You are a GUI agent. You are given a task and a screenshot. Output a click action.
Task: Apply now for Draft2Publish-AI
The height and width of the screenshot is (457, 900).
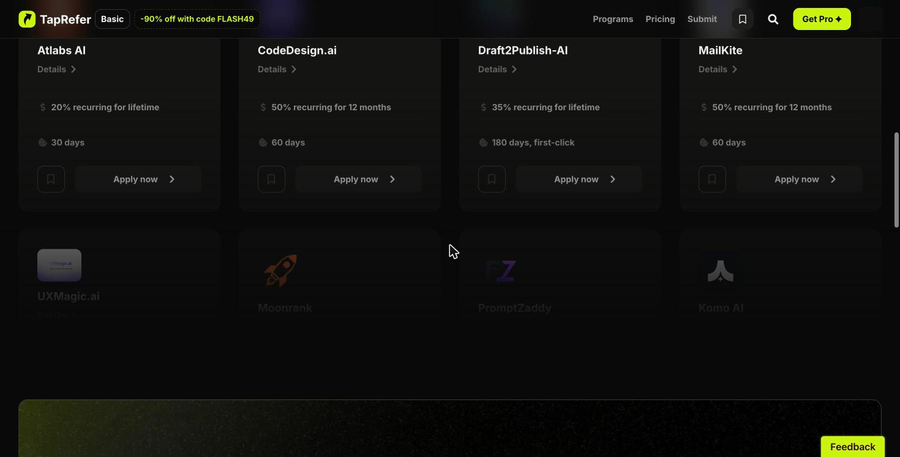click(x=579, y=179)
